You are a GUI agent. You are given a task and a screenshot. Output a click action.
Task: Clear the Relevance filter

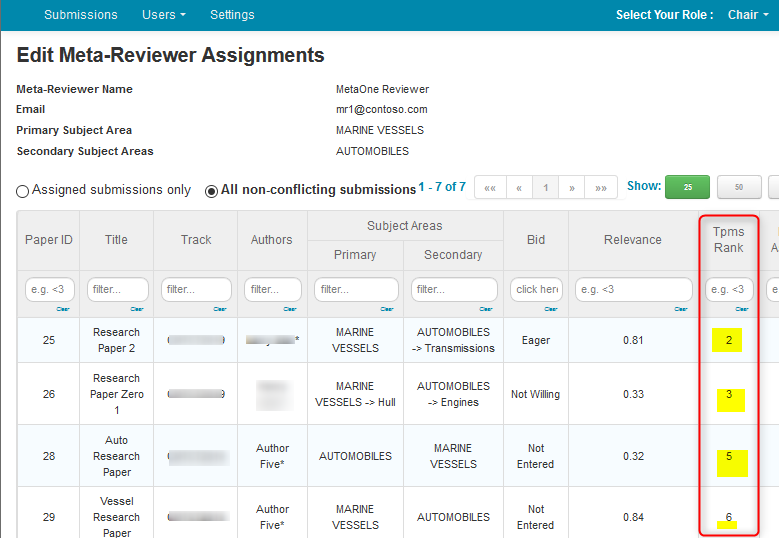point(681,309)
